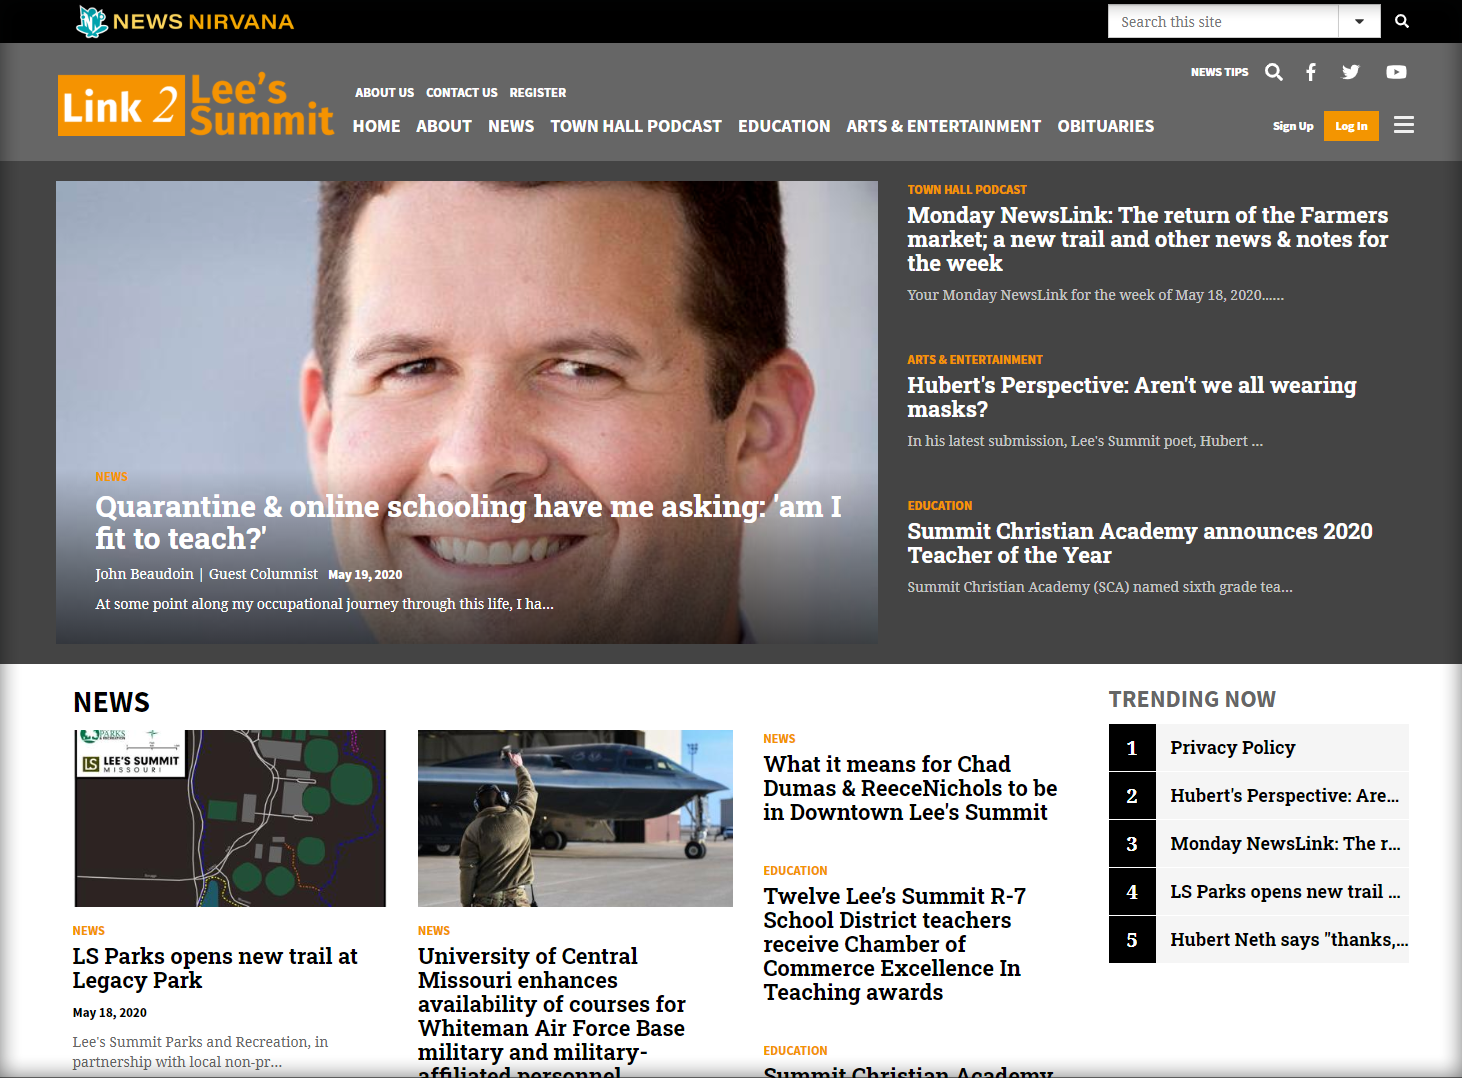Viewport: 1462px width, 1078px height.
Task: Open University of Central Missouri courses headline
Action: [552, 1010]
